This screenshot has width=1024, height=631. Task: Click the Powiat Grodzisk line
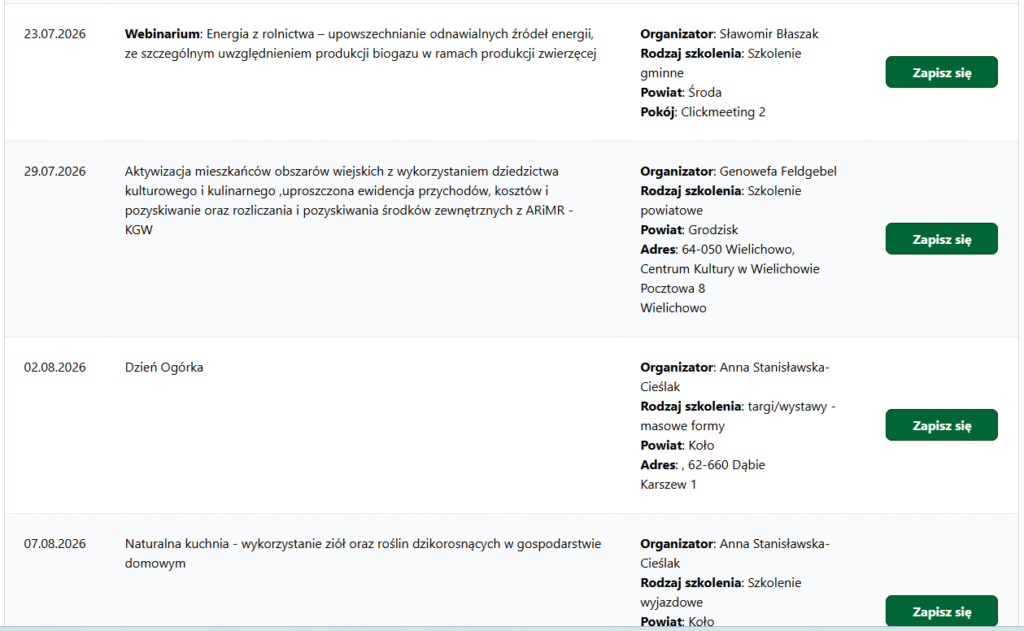[689, 230]
